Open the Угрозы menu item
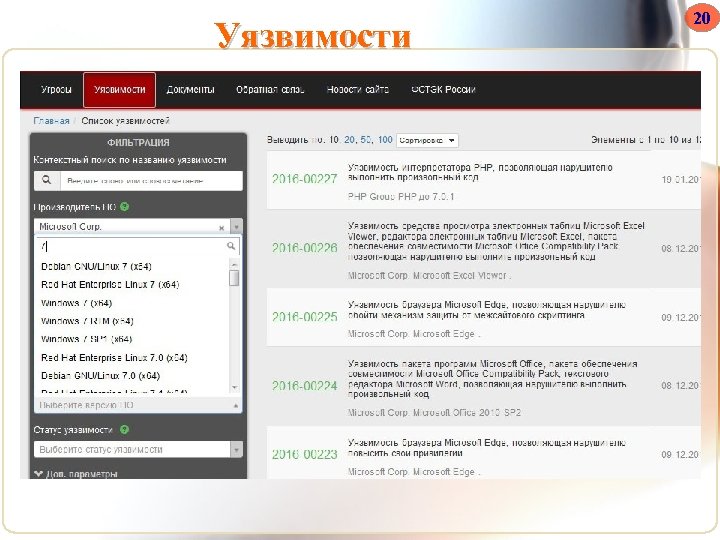The image size is (720, 540). click(56, 90)
